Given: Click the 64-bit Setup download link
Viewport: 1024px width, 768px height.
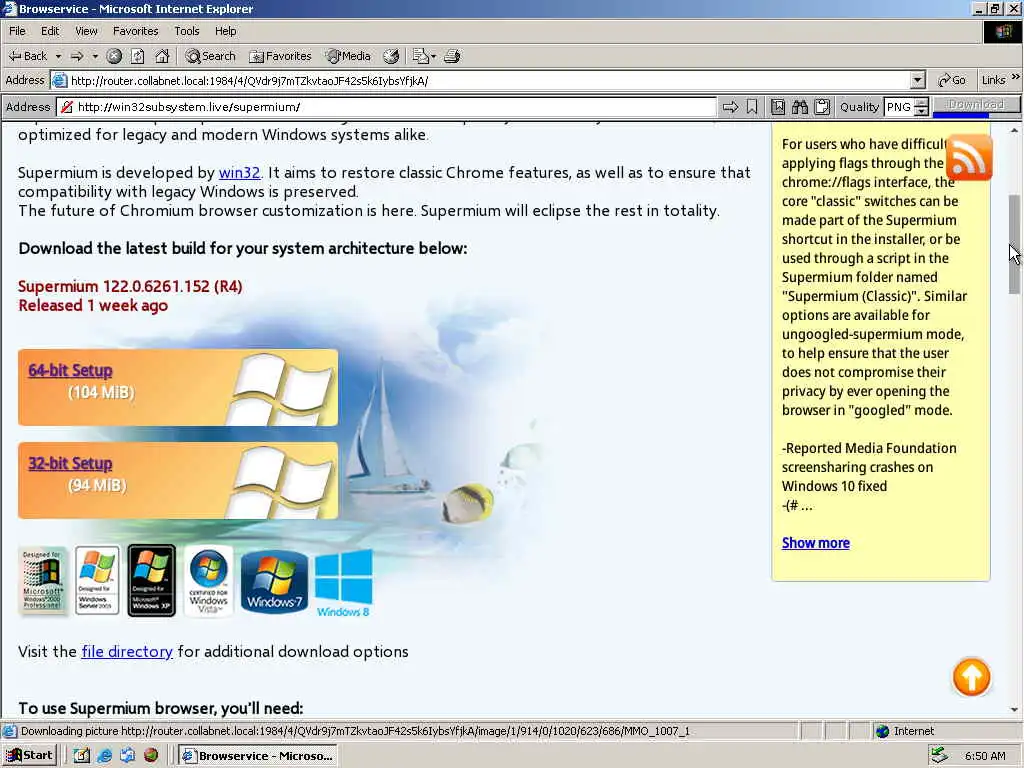Looking at the screenshot, I should 71,370.
